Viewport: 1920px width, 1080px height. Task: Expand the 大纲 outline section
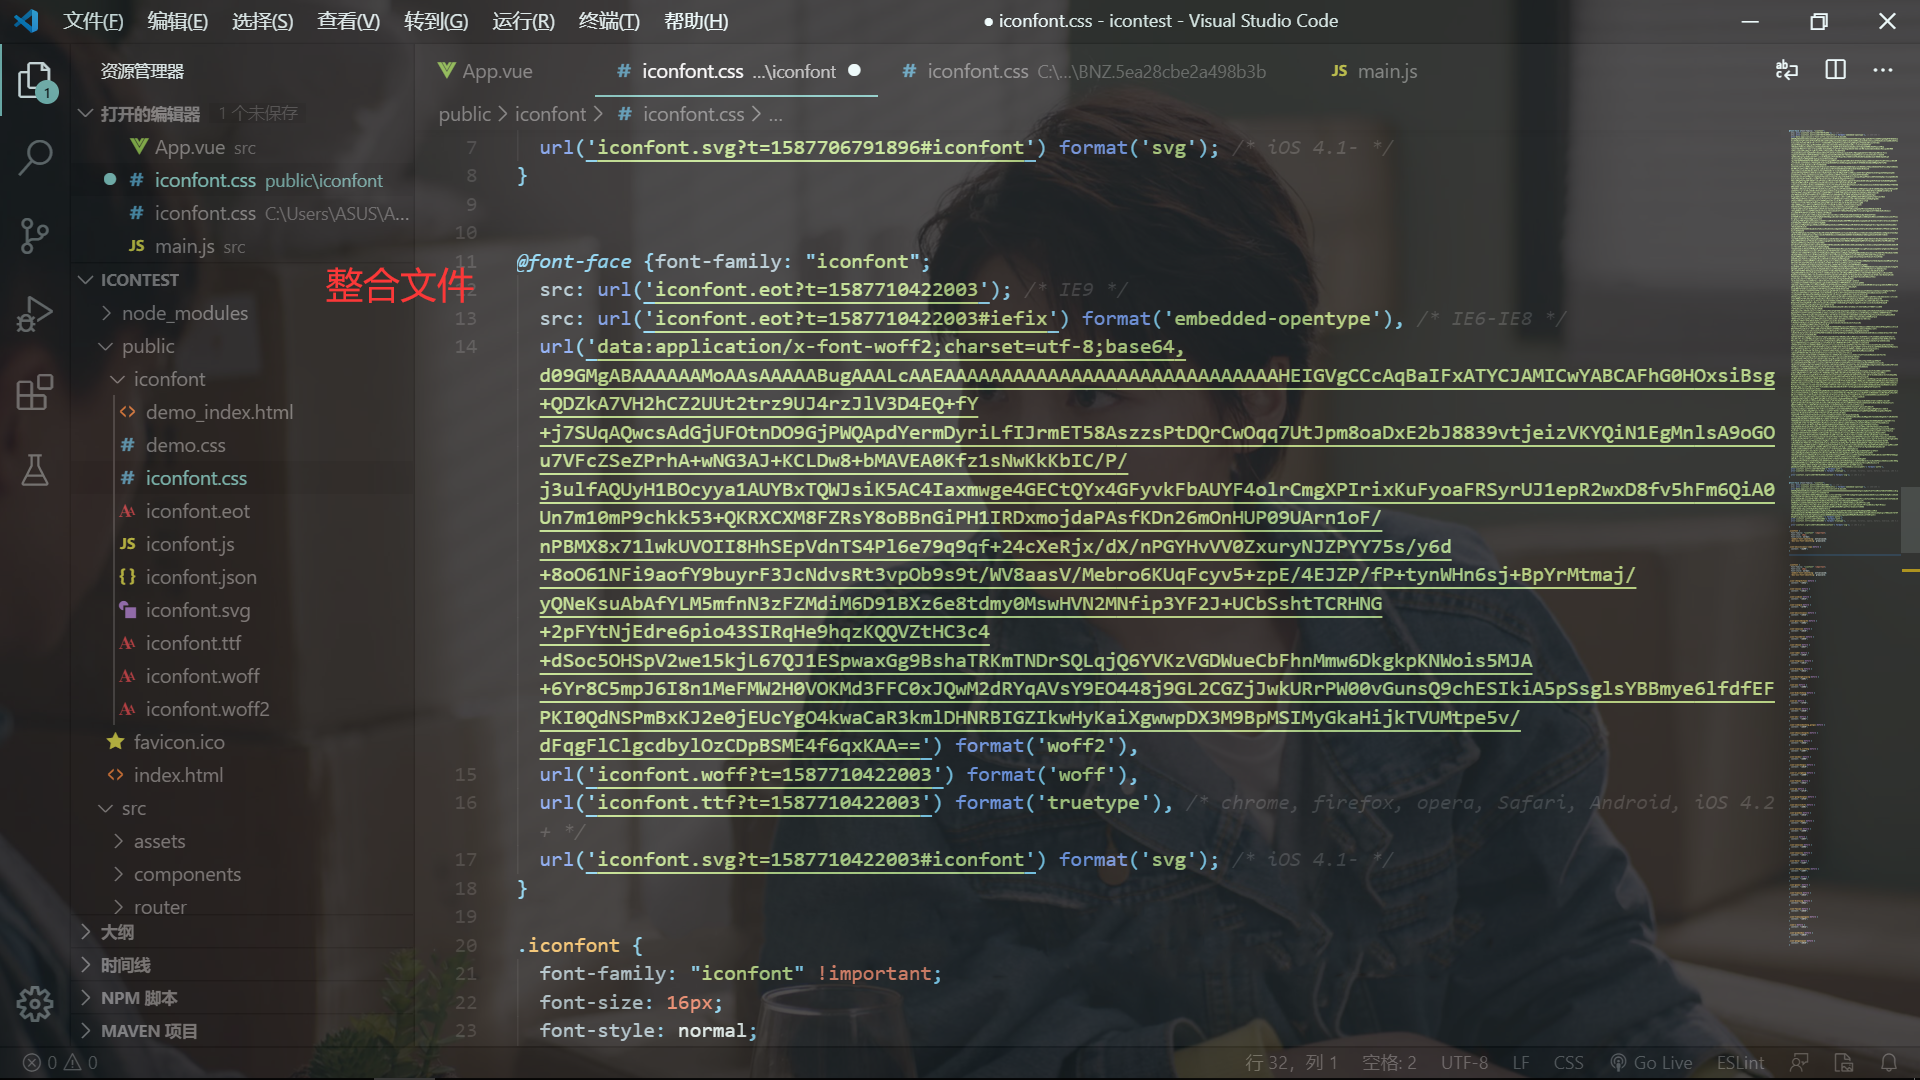pos(117,932)
